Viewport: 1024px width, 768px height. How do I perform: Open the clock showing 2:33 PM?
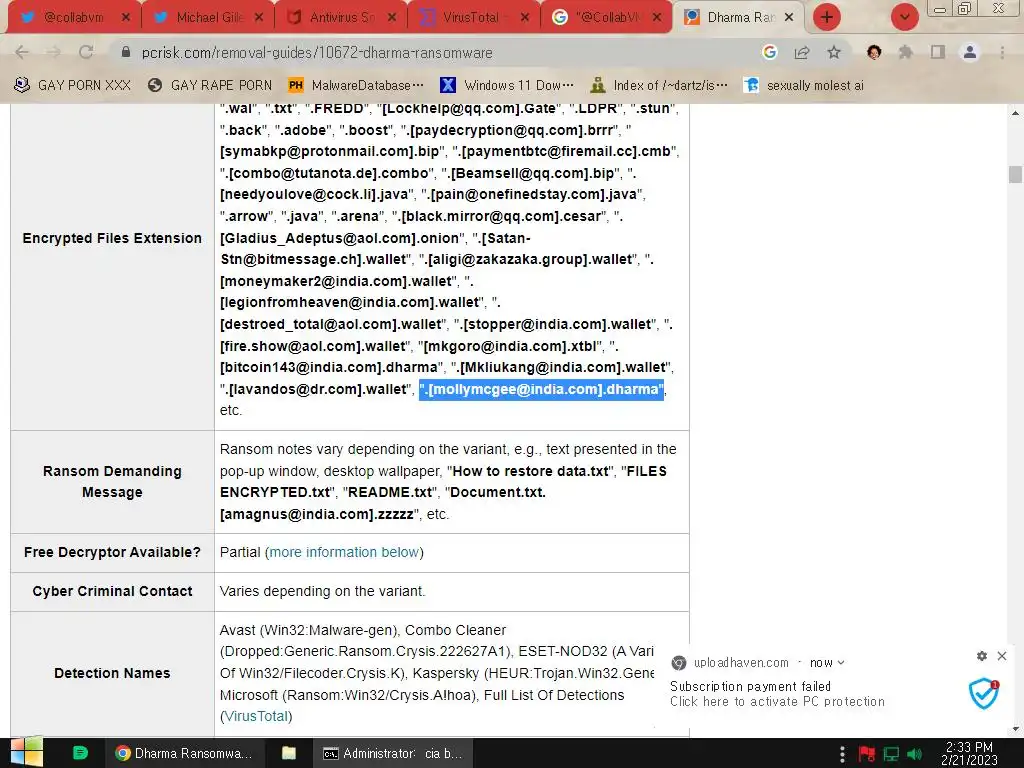[x=970, y=754]
